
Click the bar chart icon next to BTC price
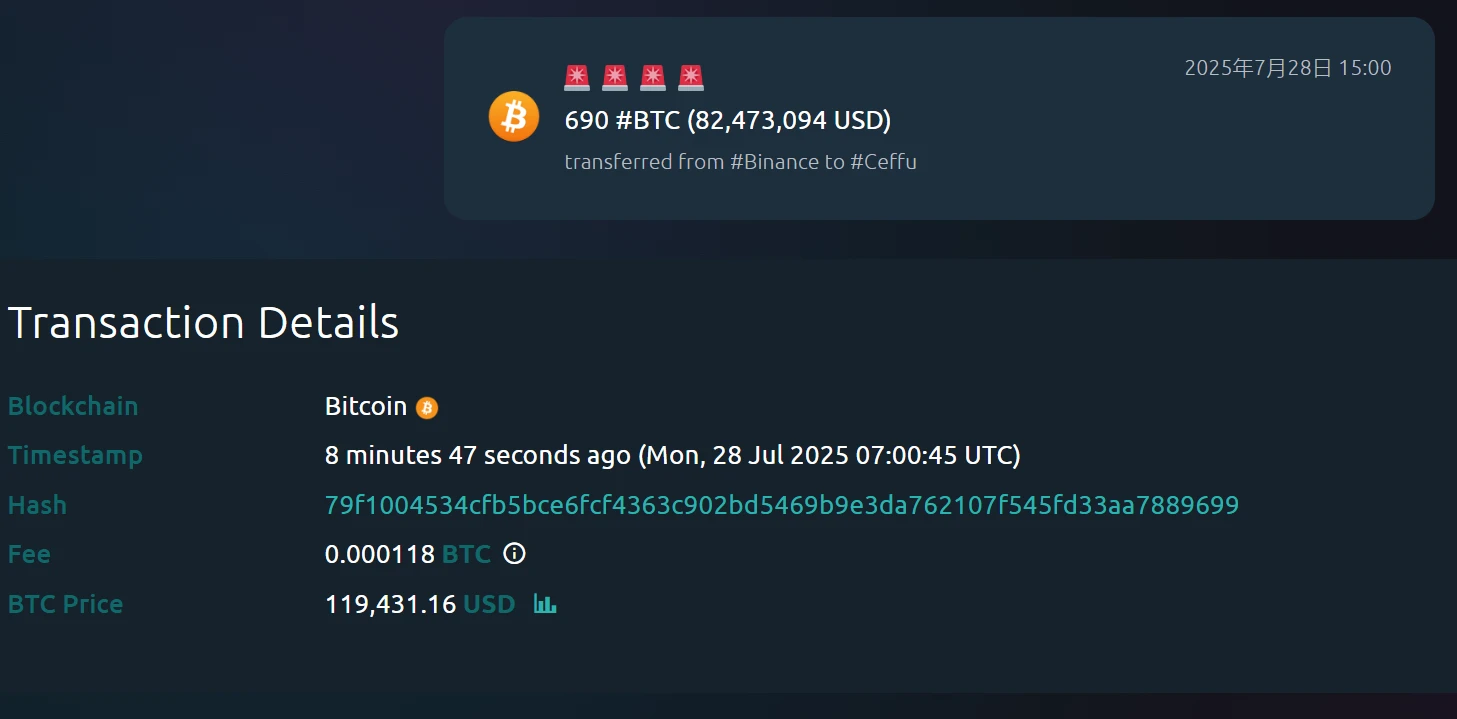coord(544,603)
